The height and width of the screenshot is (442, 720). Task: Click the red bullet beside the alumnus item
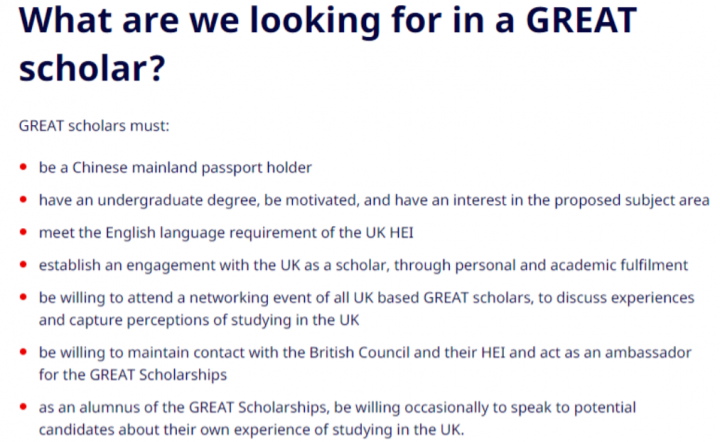[x=24, y=408]
